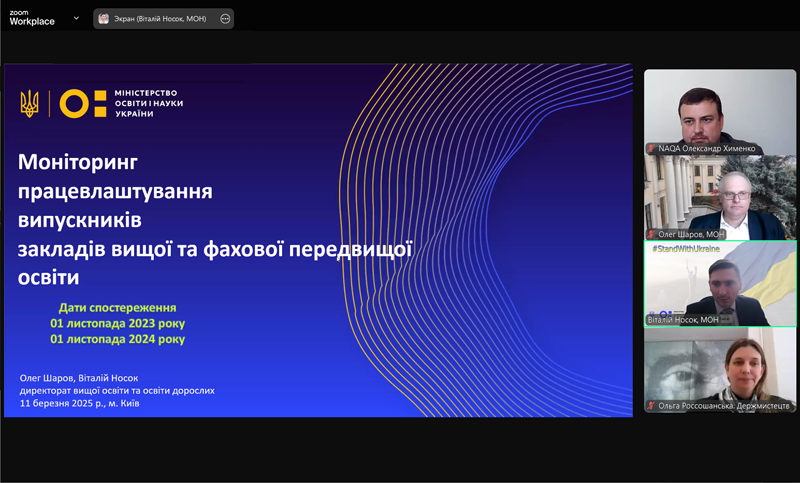
Task: Click the Zoom Workplace logo
Action: click(x=32, y=18)
